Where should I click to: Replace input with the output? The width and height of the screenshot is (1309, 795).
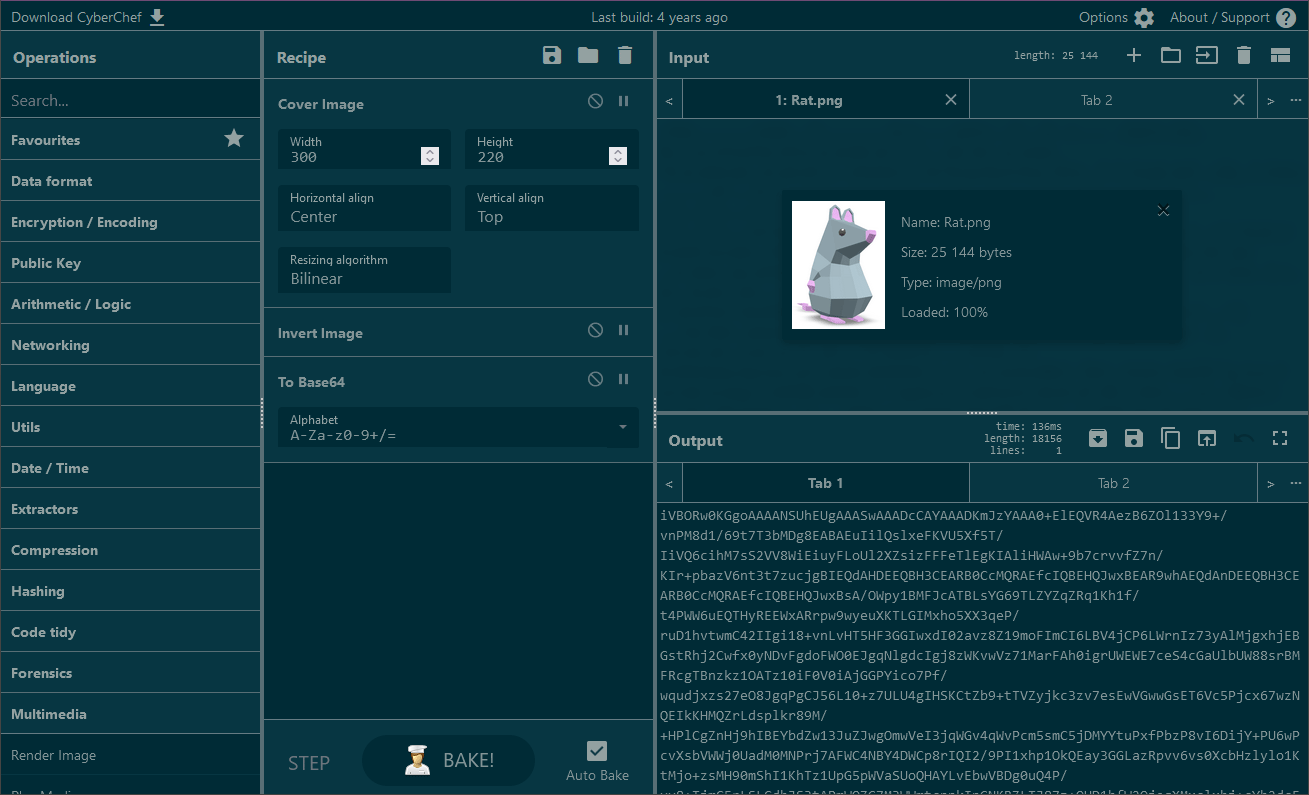(1206, 438)
